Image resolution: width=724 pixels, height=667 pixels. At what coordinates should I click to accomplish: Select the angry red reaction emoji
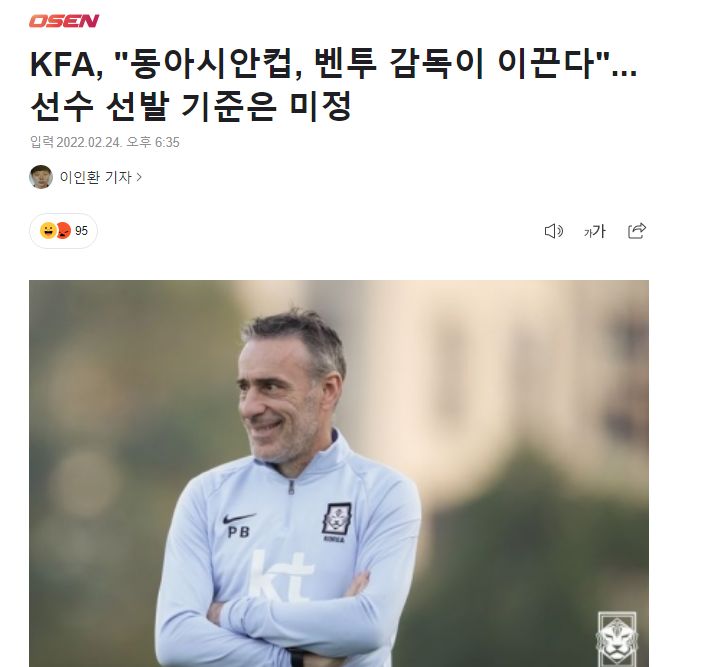pyautogui.click(x=64, y=230)
